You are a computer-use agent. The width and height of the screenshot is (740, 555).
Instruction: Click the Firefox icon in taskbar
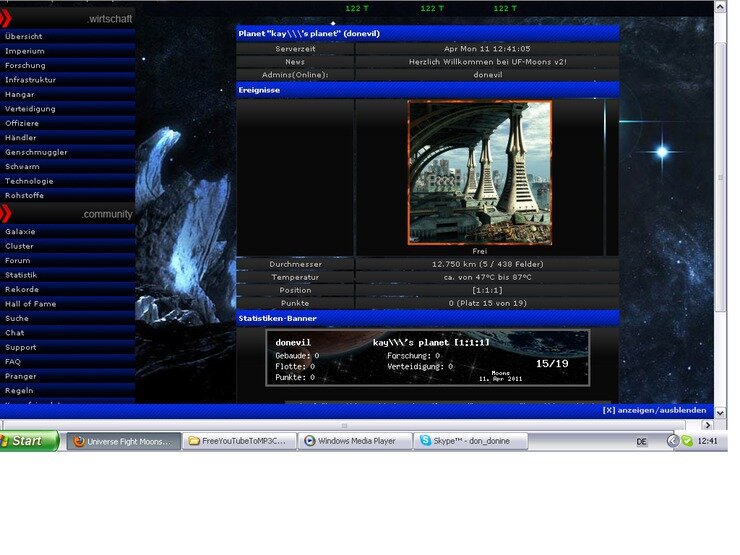[x=79, y=441]
